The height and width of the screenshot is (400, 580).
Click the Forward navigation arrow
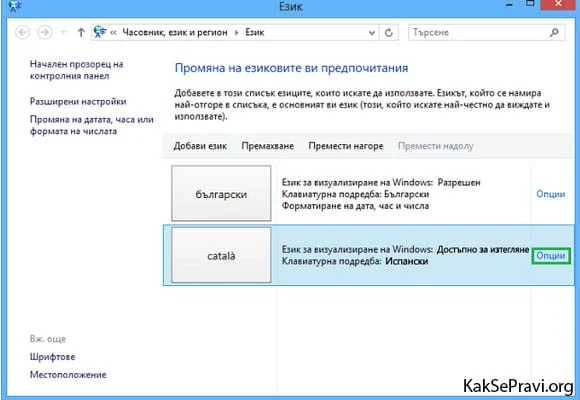click(x=45, y=33)
